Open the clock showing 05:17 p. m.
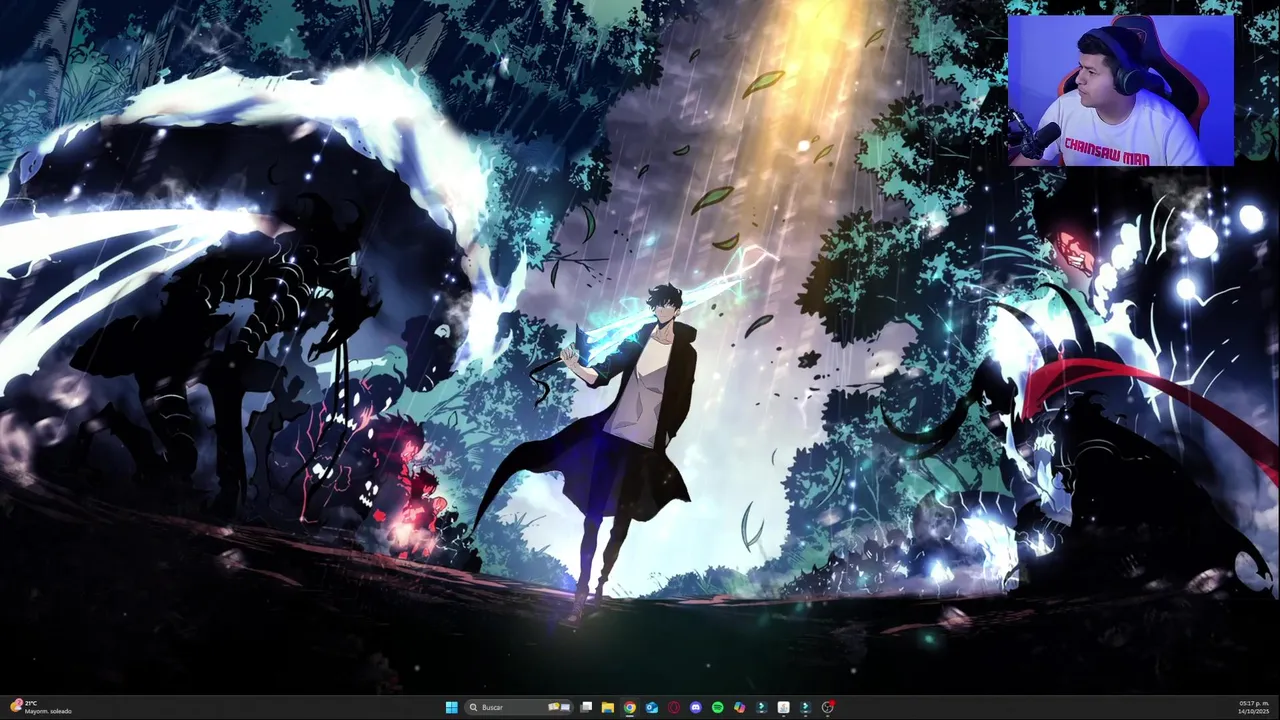 coord(1253,707)
